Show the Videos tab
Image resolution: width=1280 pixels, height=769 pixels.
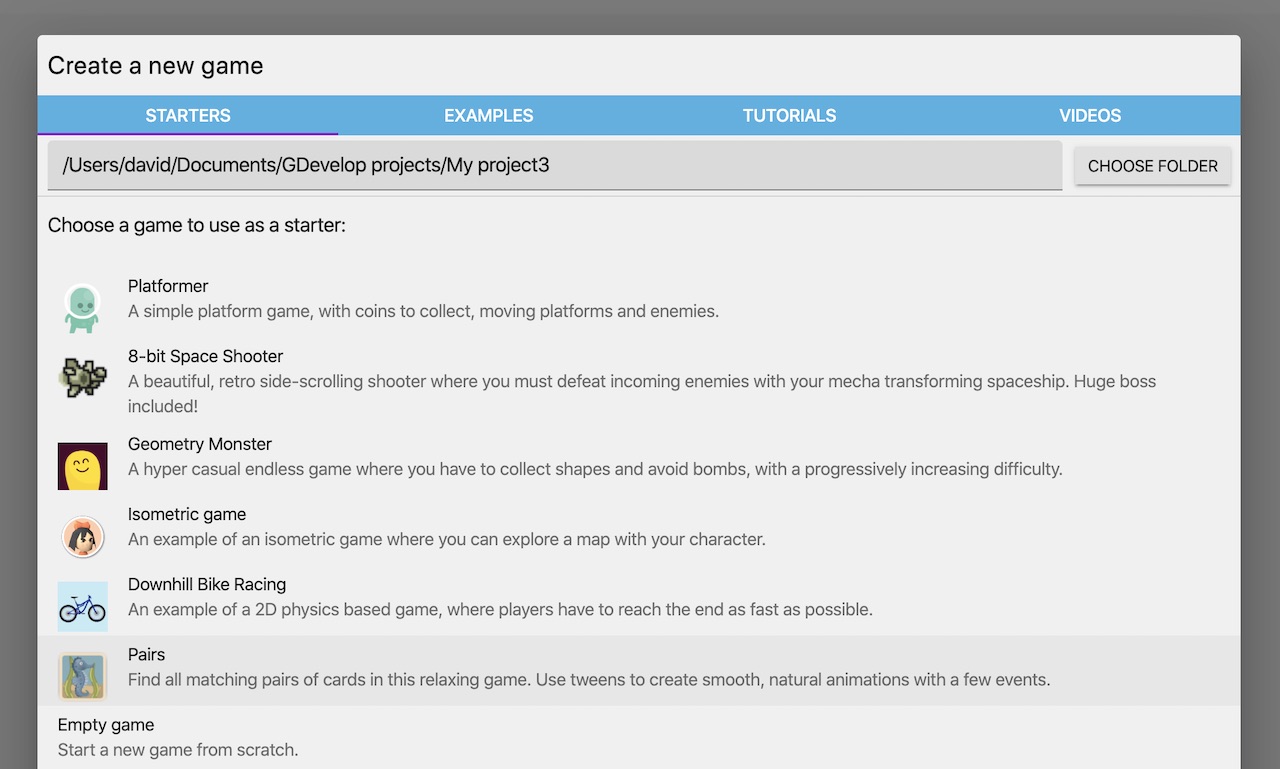click(x=1090, y=116)
